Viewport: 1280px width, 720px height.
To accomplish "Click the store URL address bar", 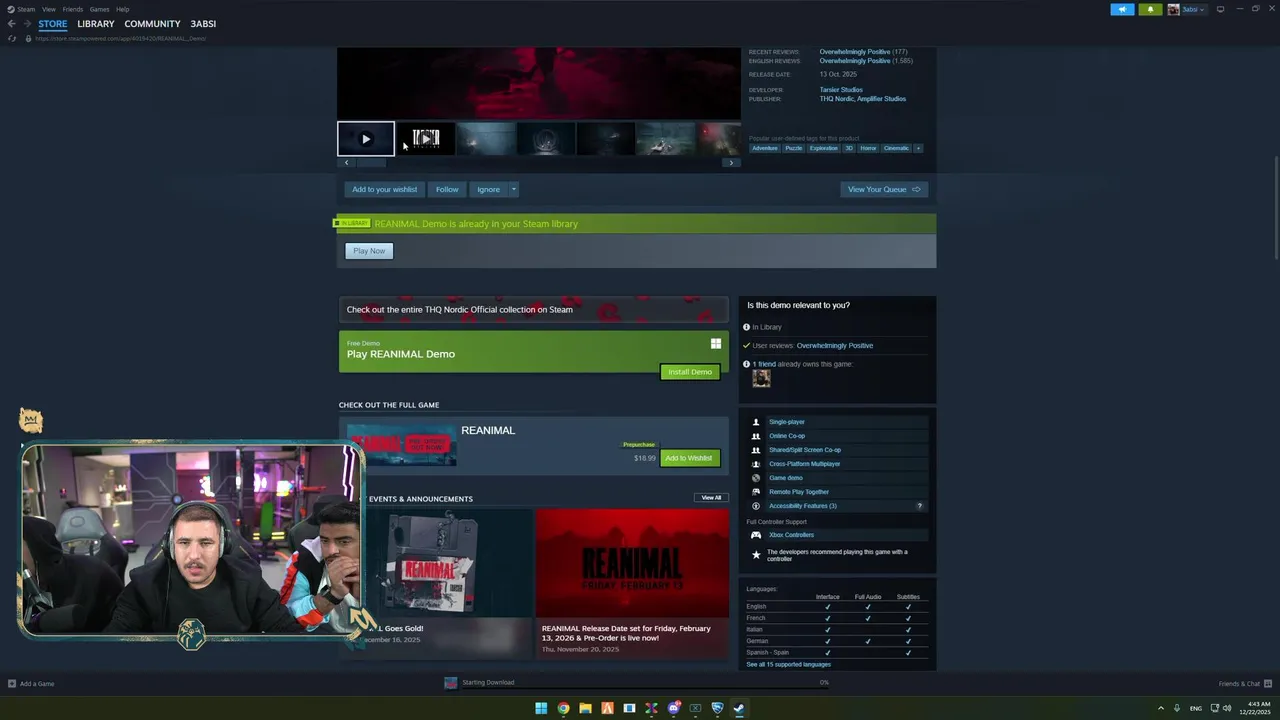I will point(120,38).
